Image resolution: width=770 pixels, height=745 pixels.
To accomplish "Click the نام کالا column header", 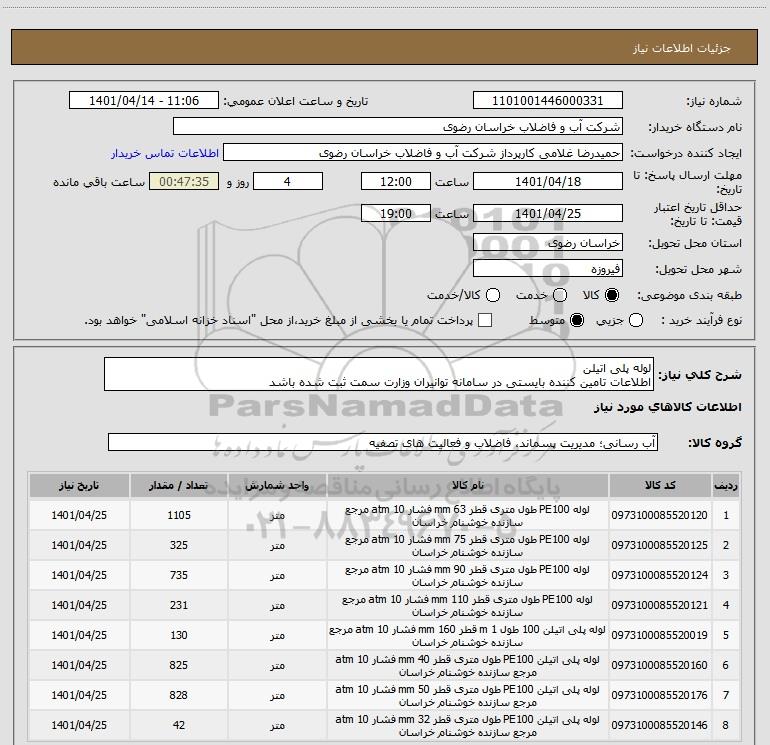I will pyautogui.click(x=468, y=486).
